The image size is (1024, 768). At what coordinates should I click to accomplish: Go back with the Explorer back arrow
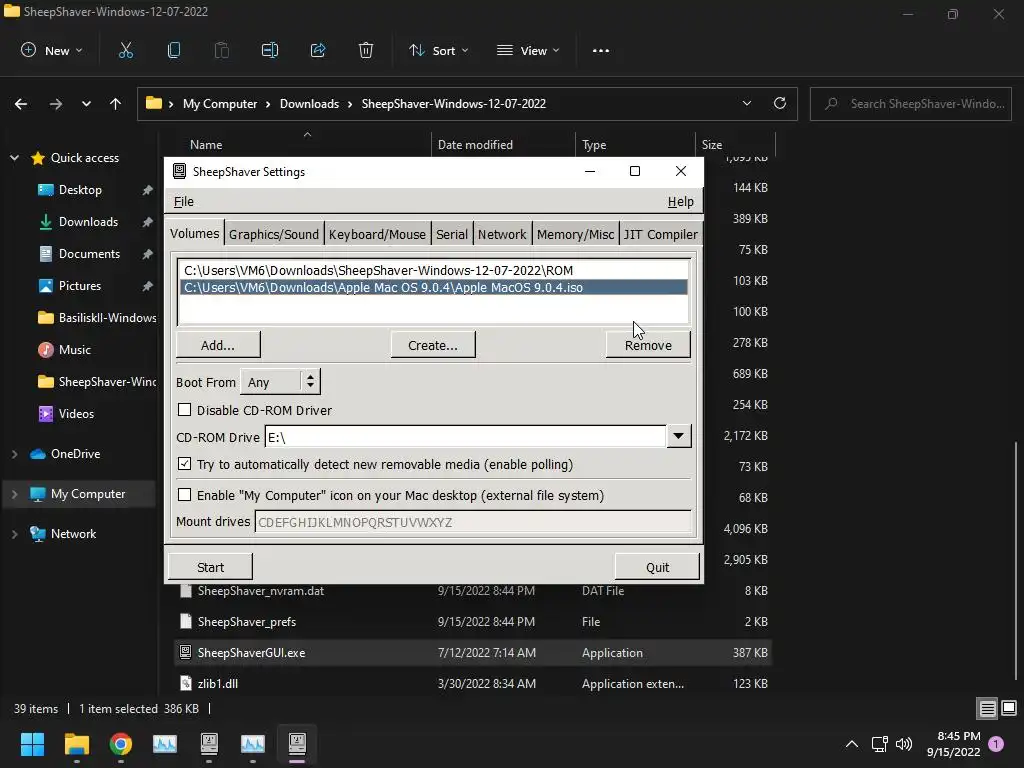click(x=21, y=104)
